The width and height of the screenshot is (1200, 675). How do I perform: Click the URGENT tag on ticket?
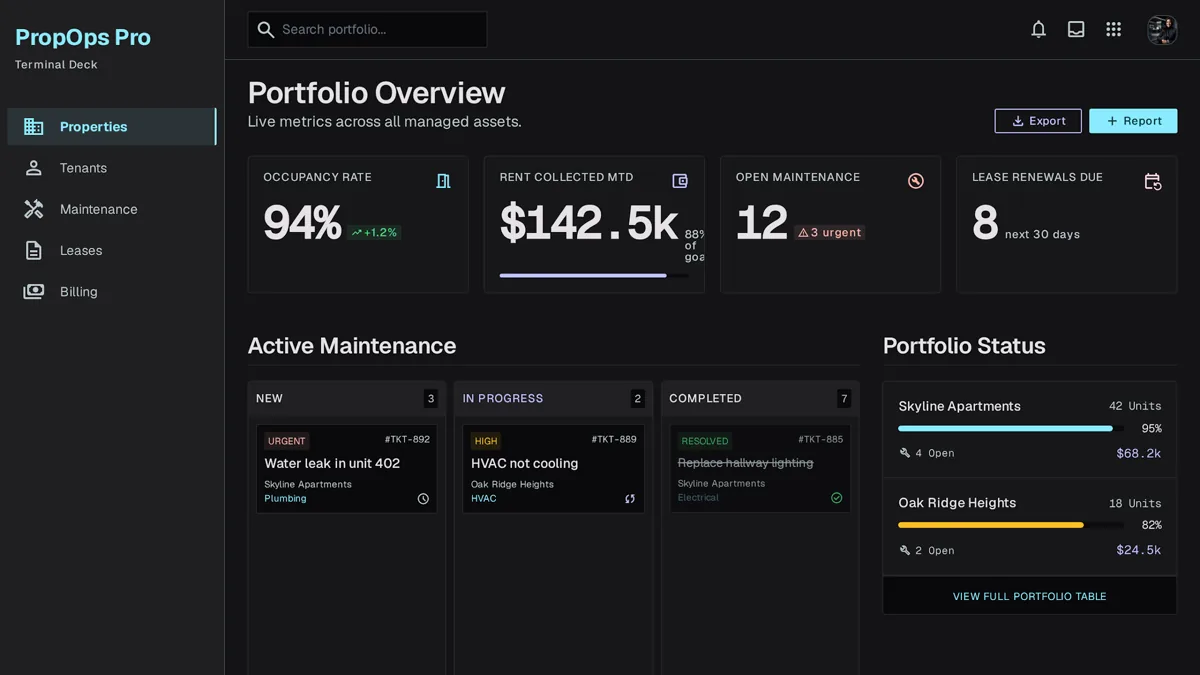[287, 441]
